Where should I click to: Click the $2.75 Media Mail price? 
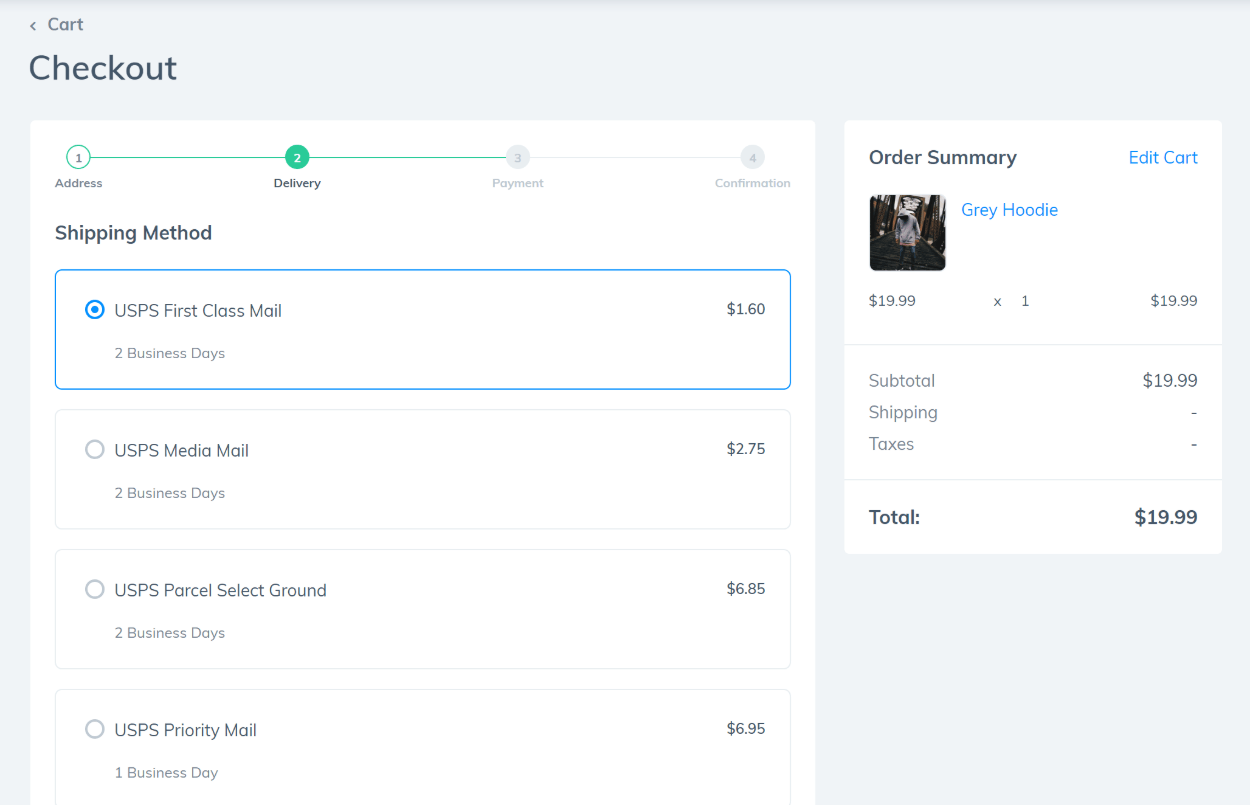pos(746,449)
